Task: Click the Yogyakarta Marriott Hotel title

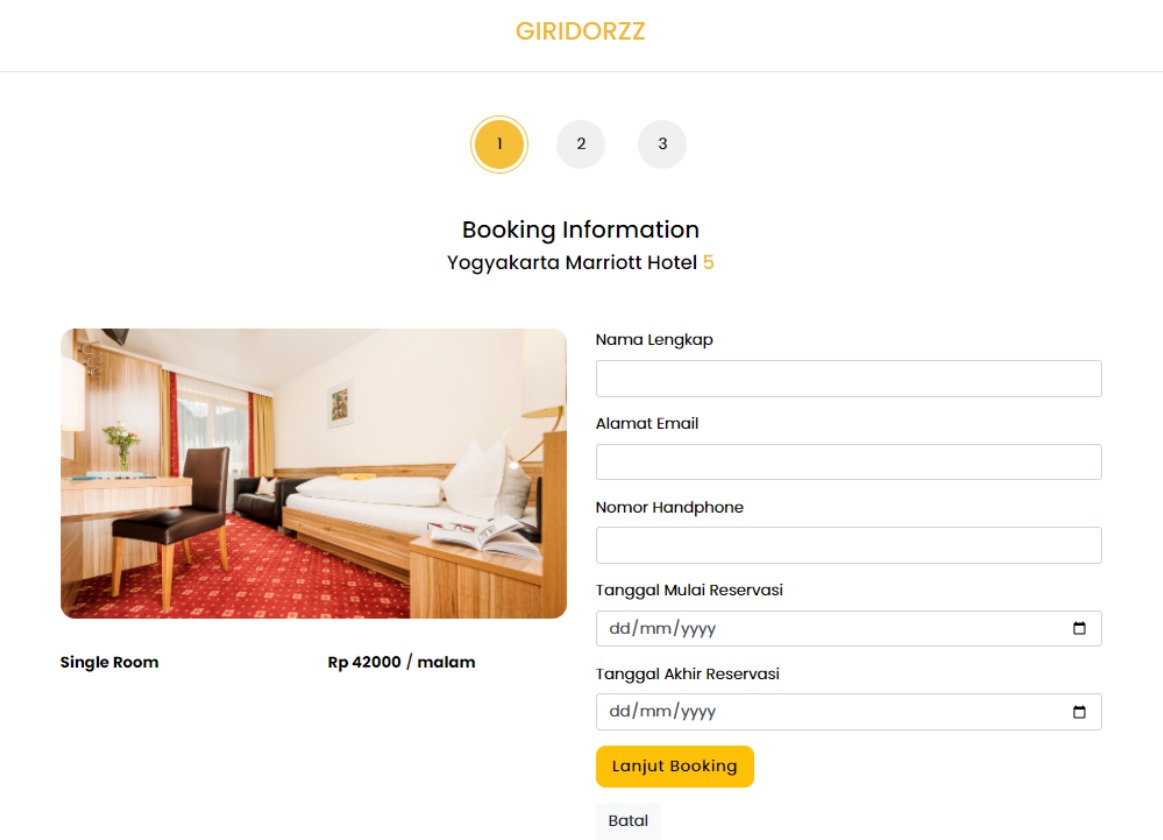Action: click(x=572, y=262)
